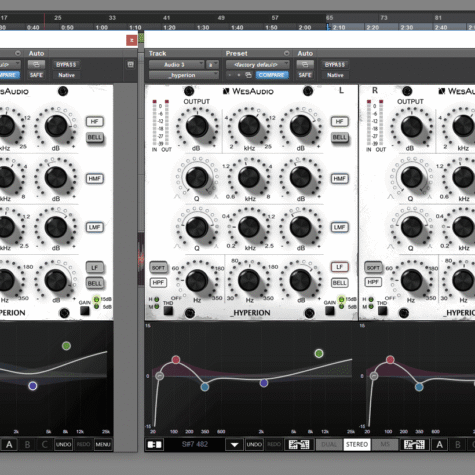Open MENU in the left plugin window

coord(103,445)
